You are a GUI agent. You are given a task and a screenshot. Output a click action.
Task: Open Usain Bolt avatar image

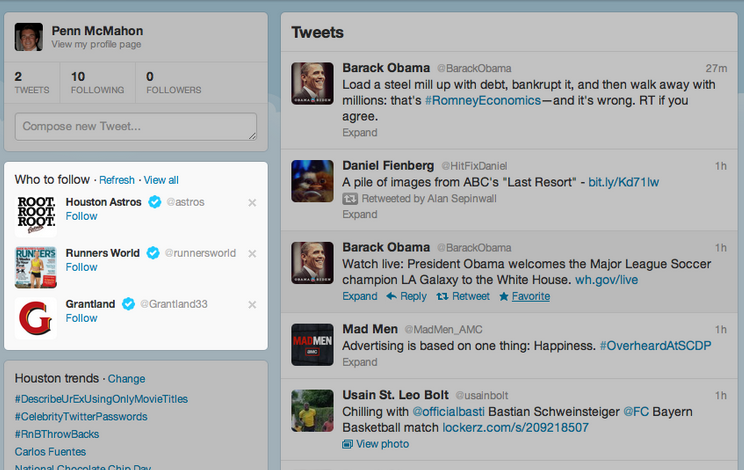[x=312, y=411]
